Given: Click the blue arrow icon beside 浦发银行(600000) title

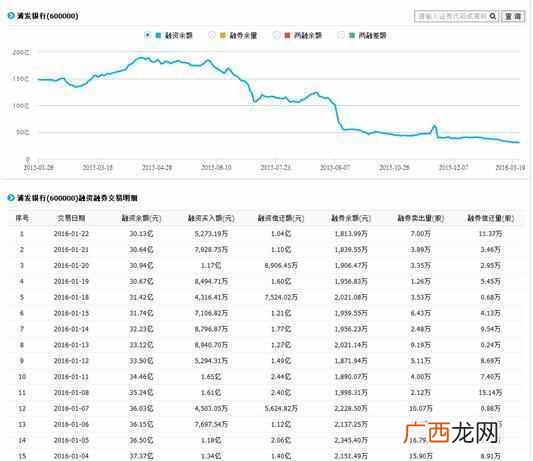Looking at the screenshot, I should coord(11,16).
